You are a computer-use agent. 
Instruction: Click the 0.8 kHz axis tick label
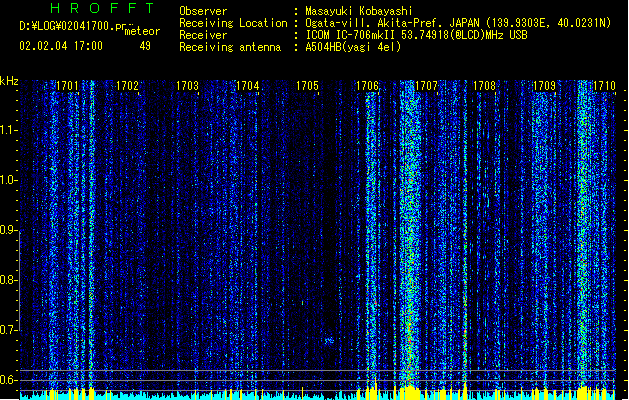[8, 280]
